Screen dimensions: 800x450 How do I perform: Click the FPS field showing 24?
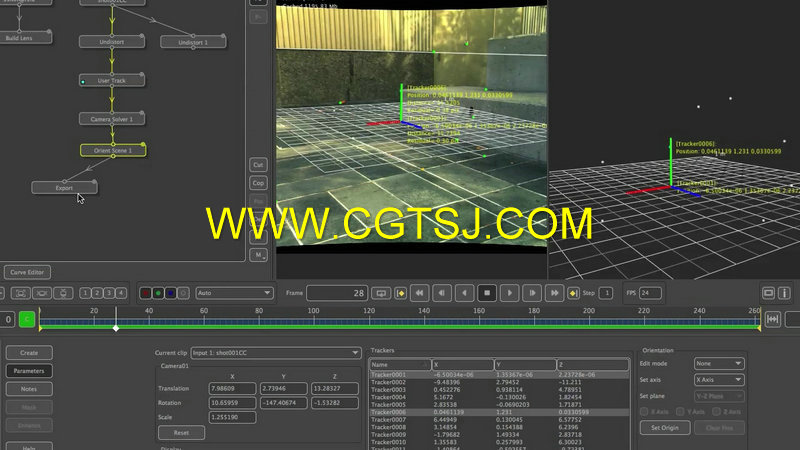[650, 293]
